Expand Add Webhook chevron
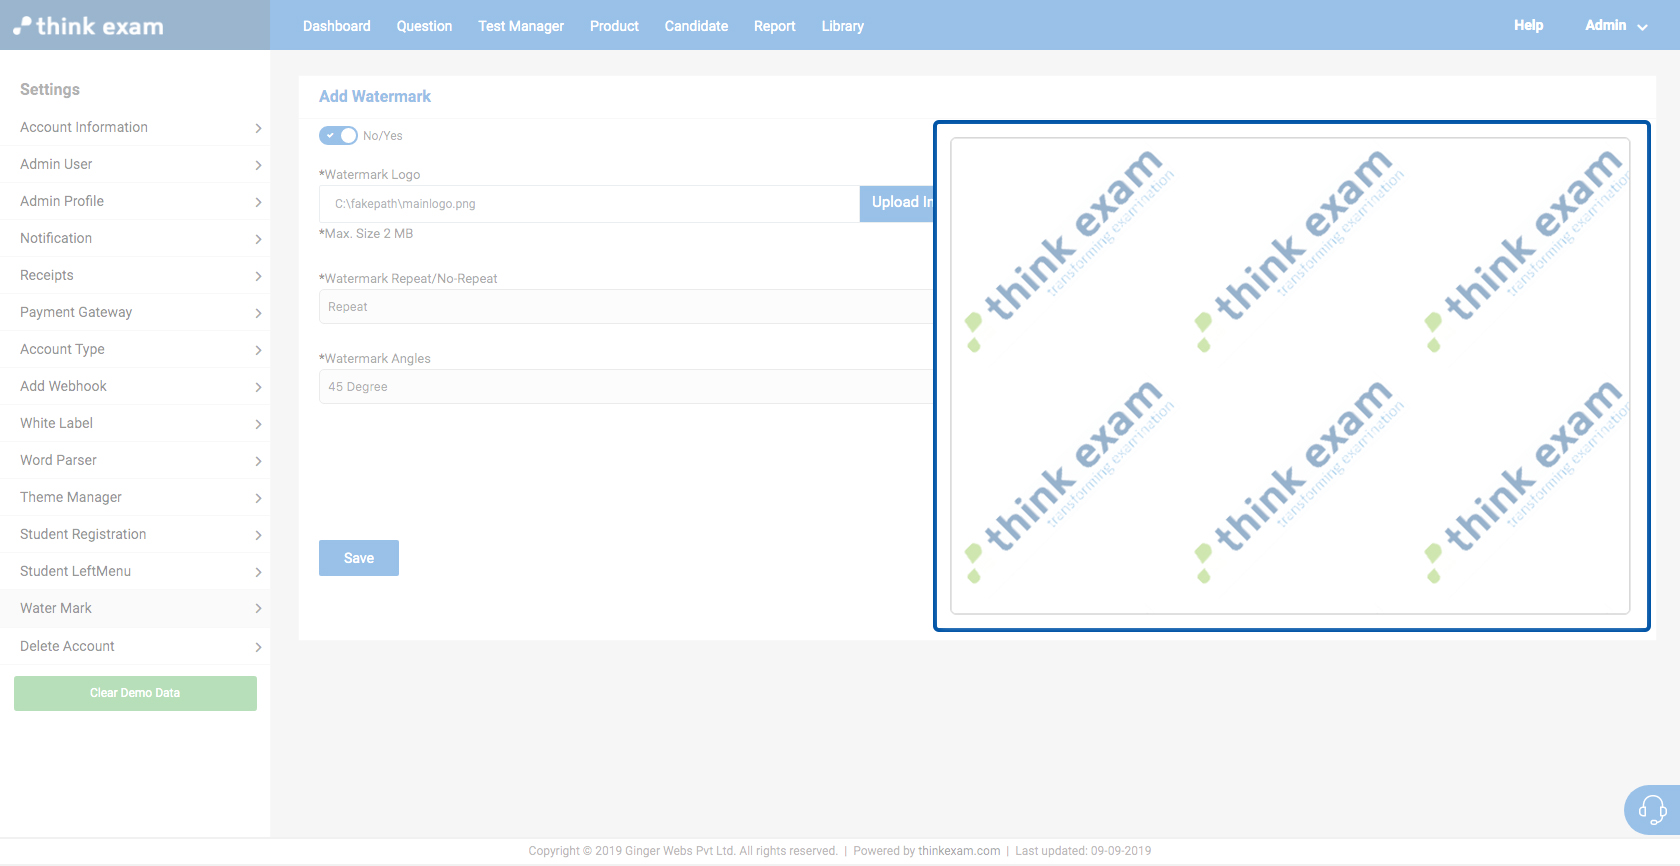The height and width of the screenshot is (866, 1680). pyautogui.click(x=258, y=387)
